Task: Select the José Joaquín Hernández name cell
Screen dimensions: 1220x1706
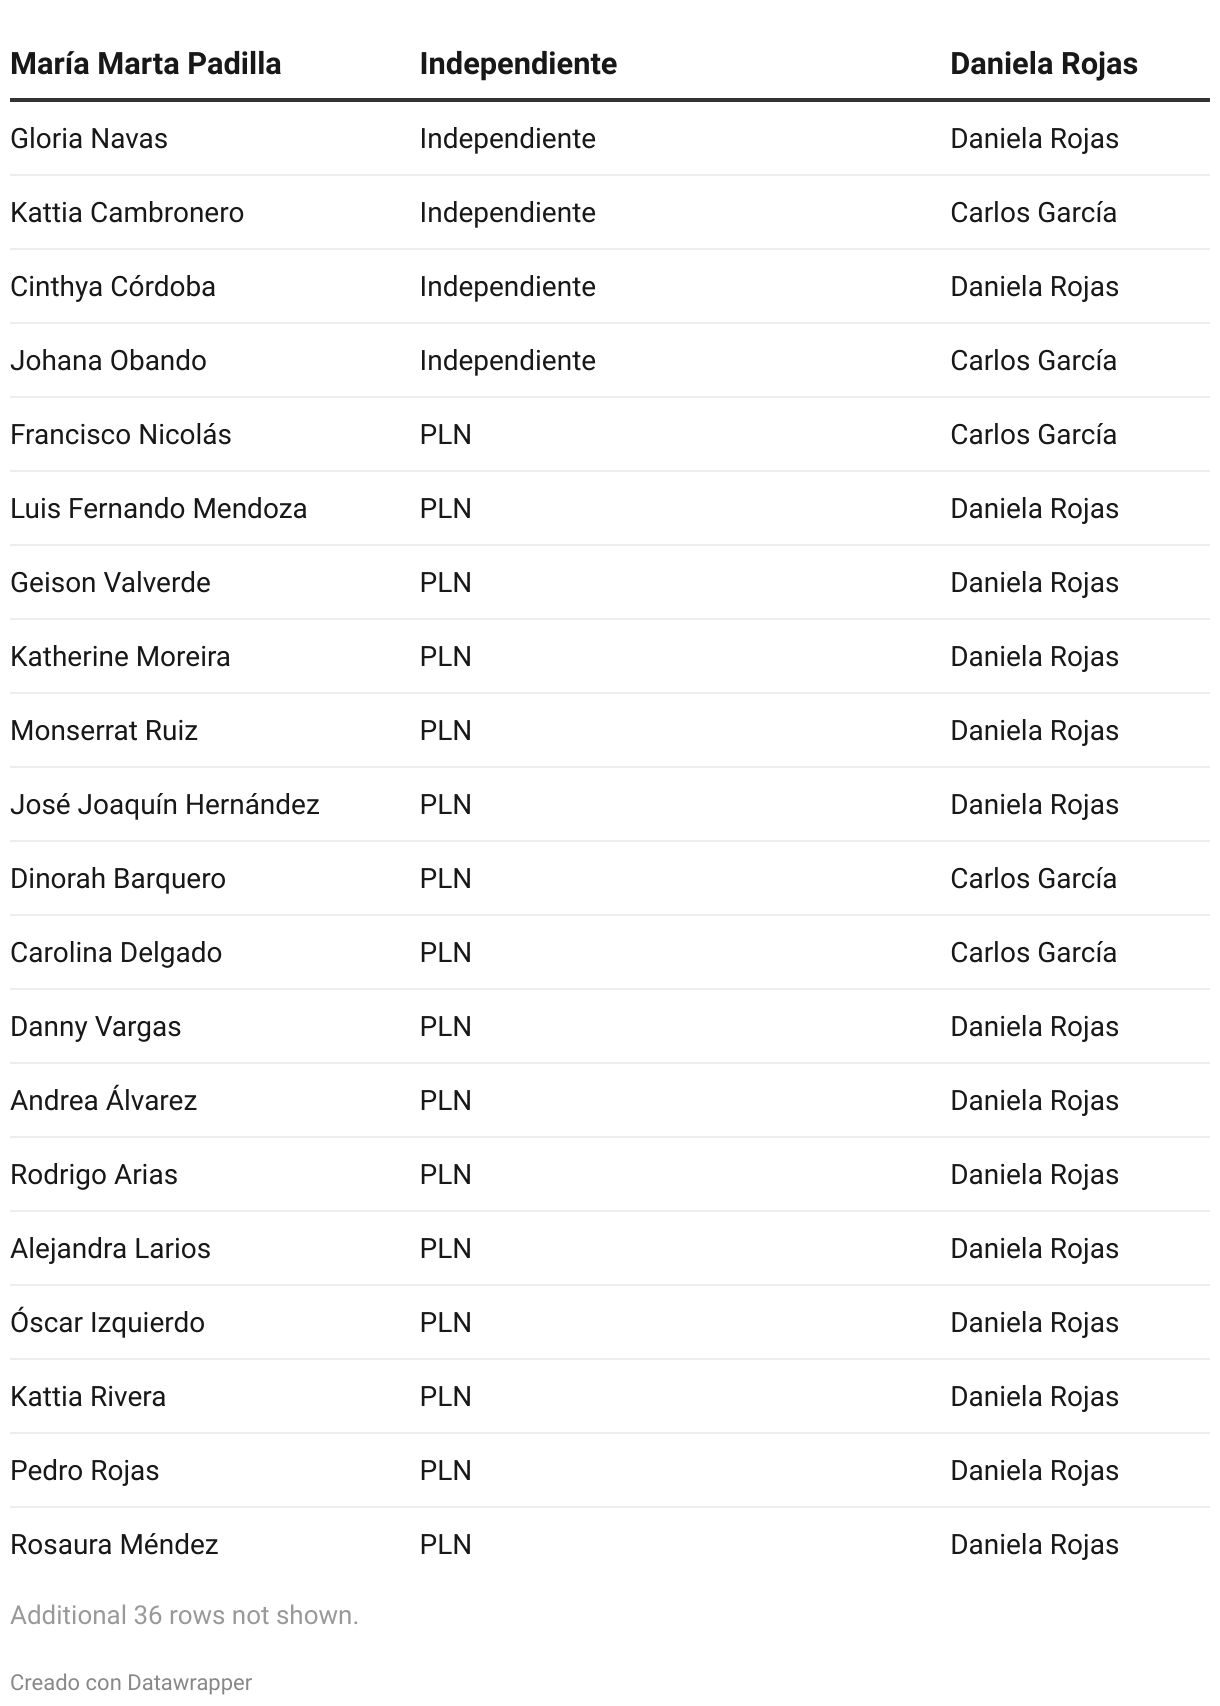Action: (165, 804)
